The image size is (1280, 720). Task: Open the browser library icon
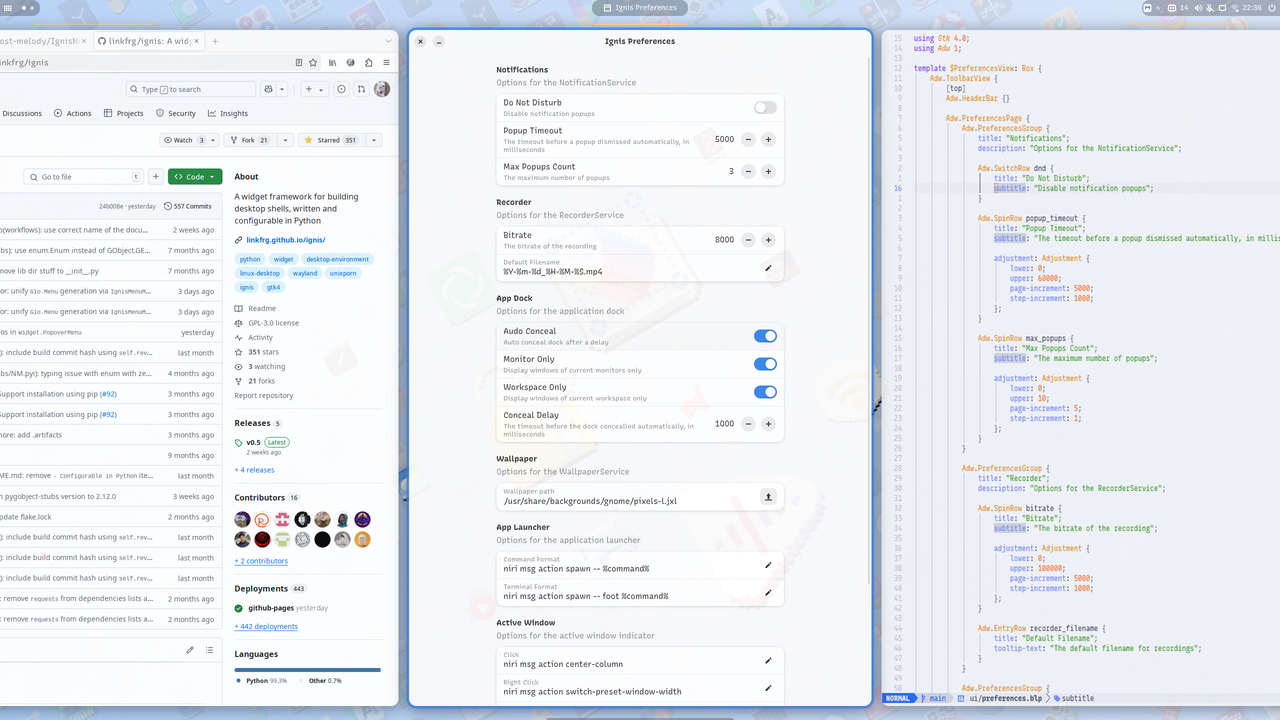pyautogui.click(x=333, y=62)
